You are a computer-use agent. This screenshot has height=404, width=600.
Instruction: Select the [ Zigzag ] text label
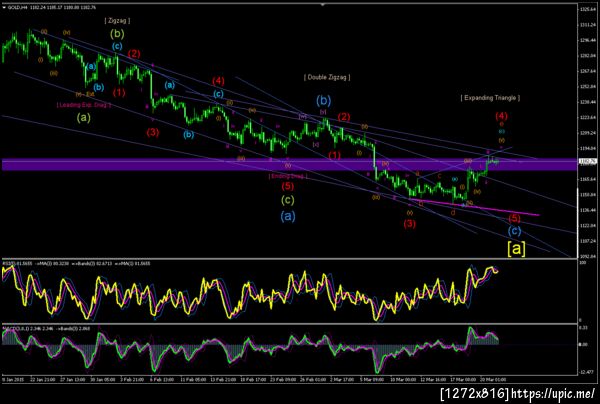pos(117,21)
